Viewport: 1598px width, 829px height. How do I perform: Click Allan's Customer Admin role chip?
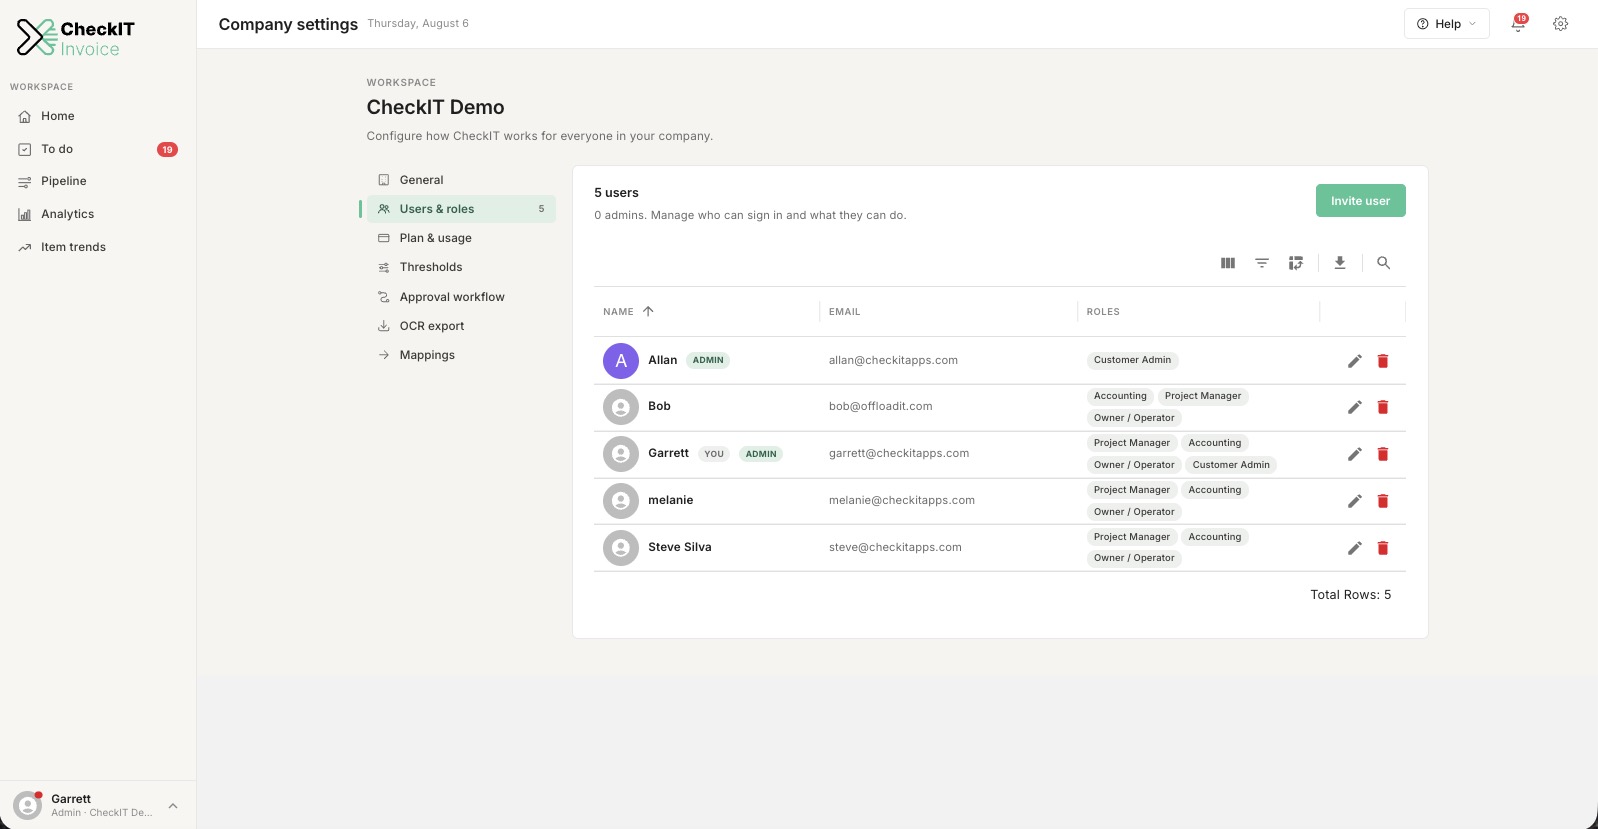[1132, 360]
